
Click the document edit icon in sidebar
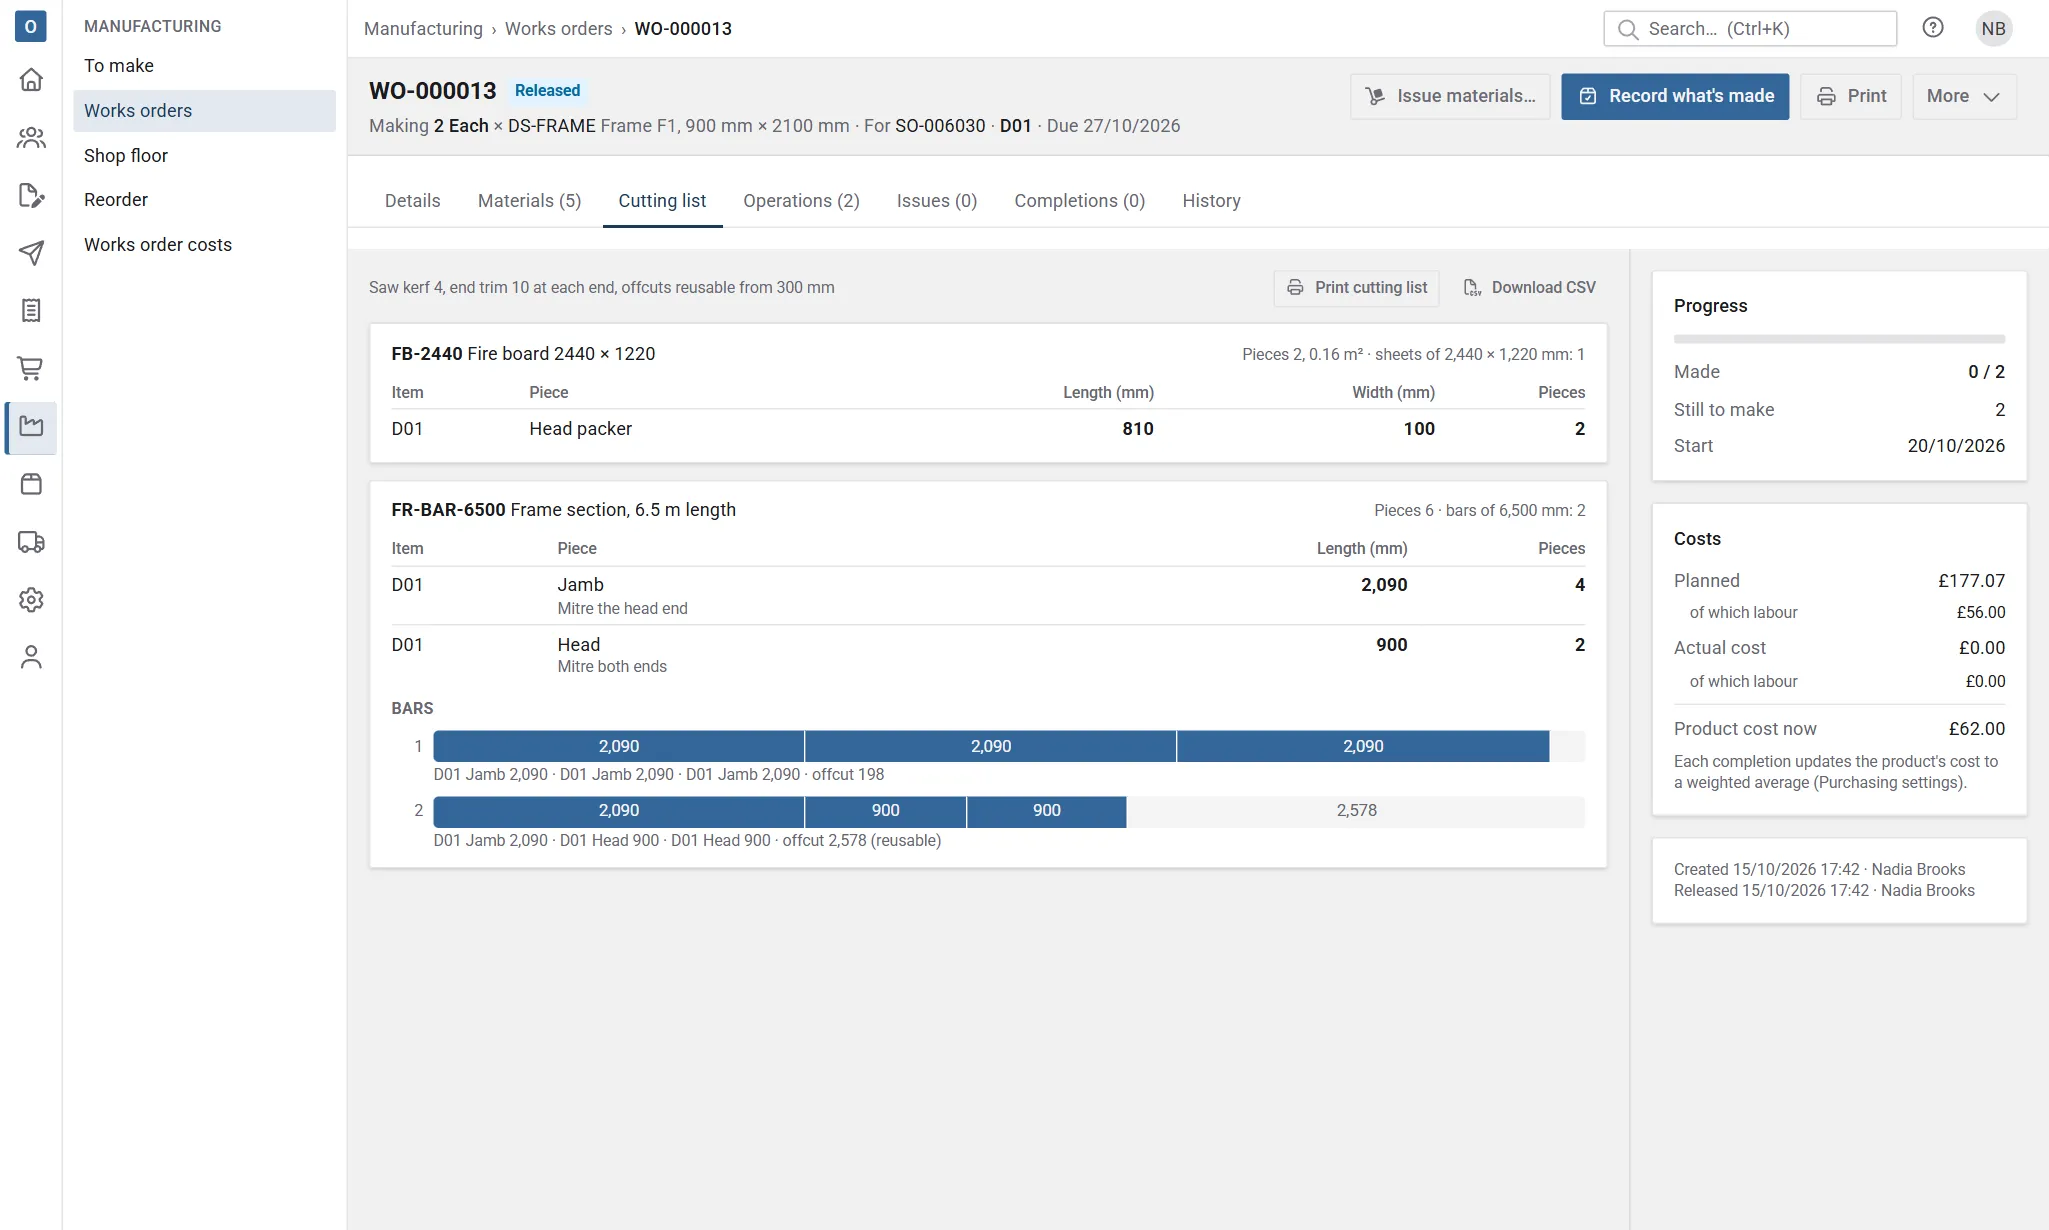point(31,195)
